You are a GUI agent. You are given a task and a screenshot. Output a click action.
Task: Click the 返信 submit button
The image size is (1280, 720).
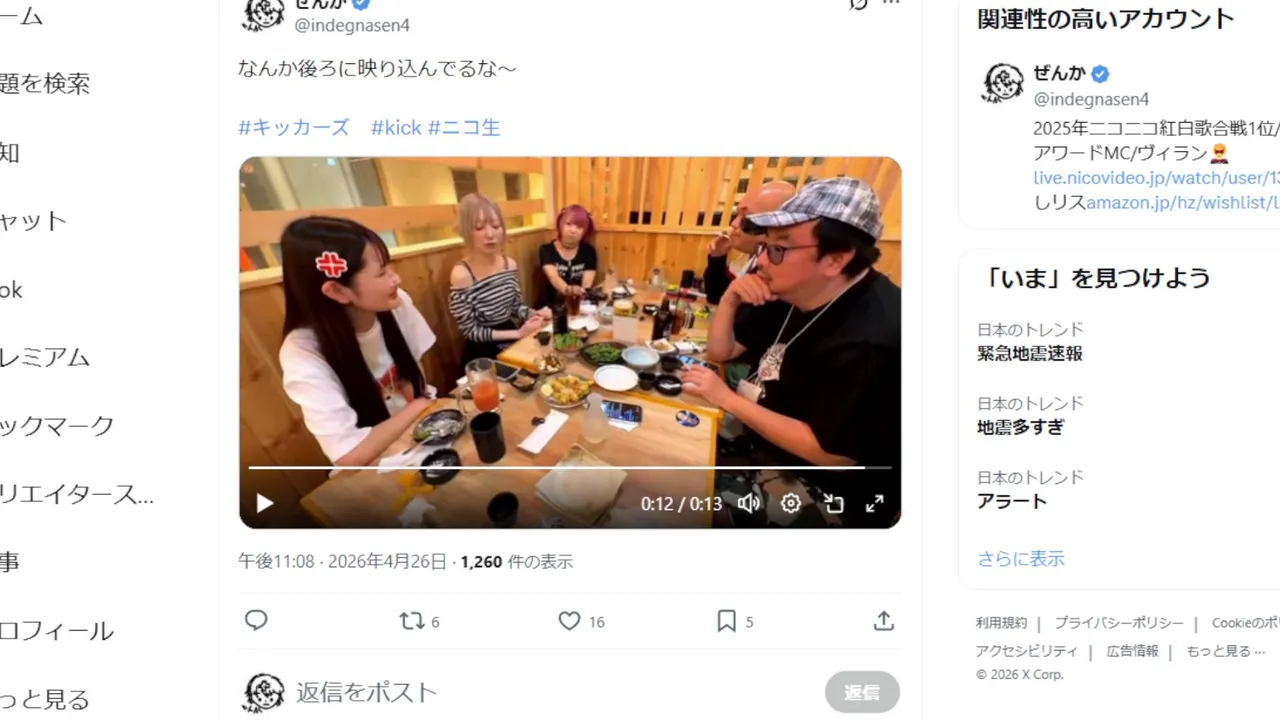pyautogui.click(x=862, y=692)
